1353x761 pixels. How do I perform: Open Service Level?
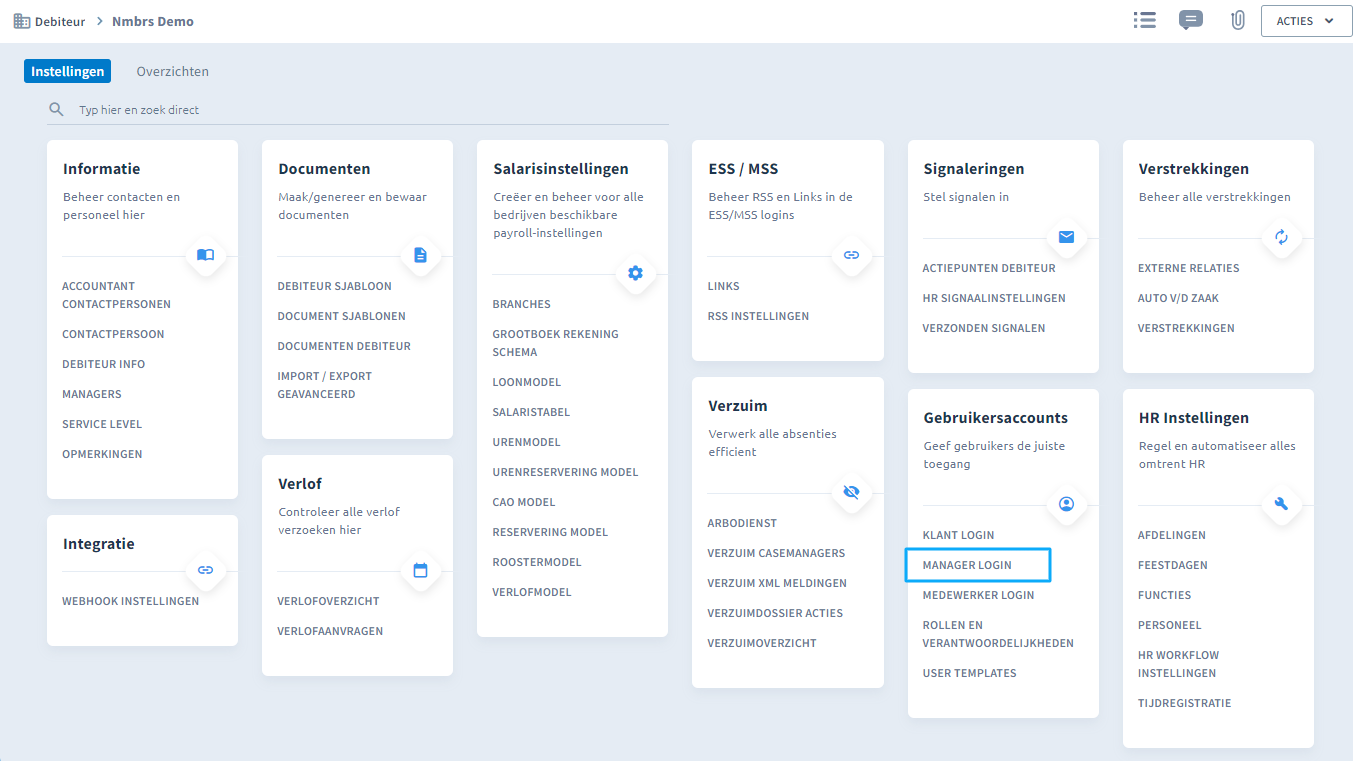coord(102,424)
